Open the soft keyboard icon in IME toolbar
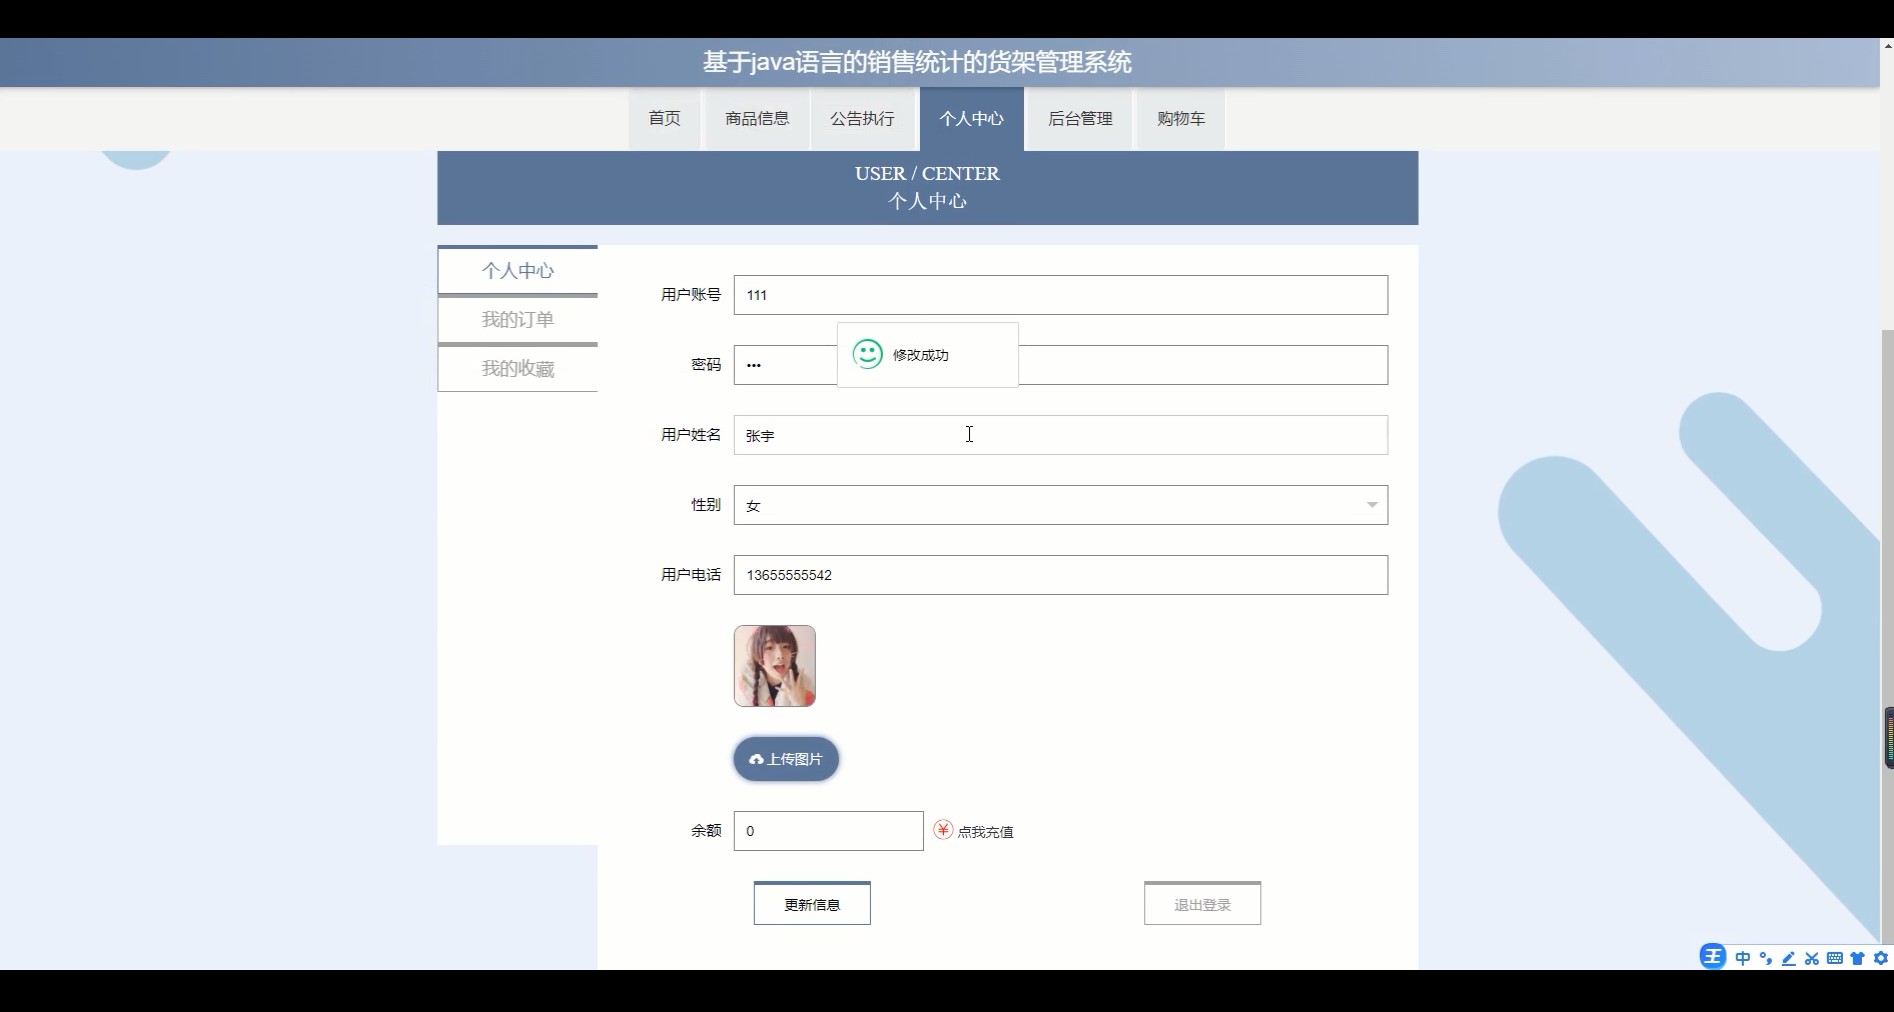 tap(1834, 958)
